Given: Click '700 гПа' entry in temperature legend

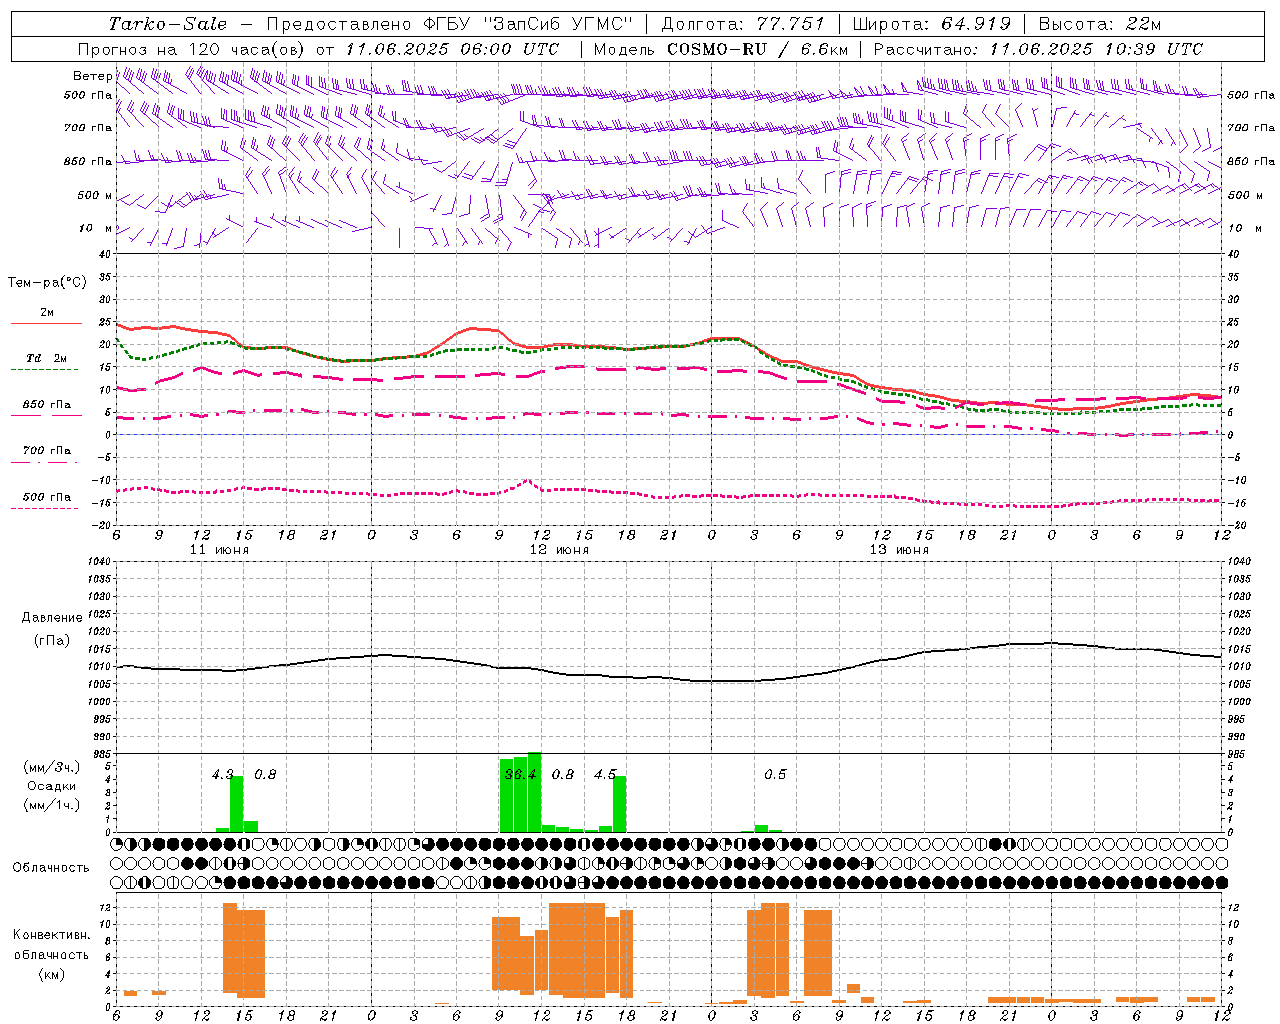Looking at the screenshot, I should click(47, 450).
